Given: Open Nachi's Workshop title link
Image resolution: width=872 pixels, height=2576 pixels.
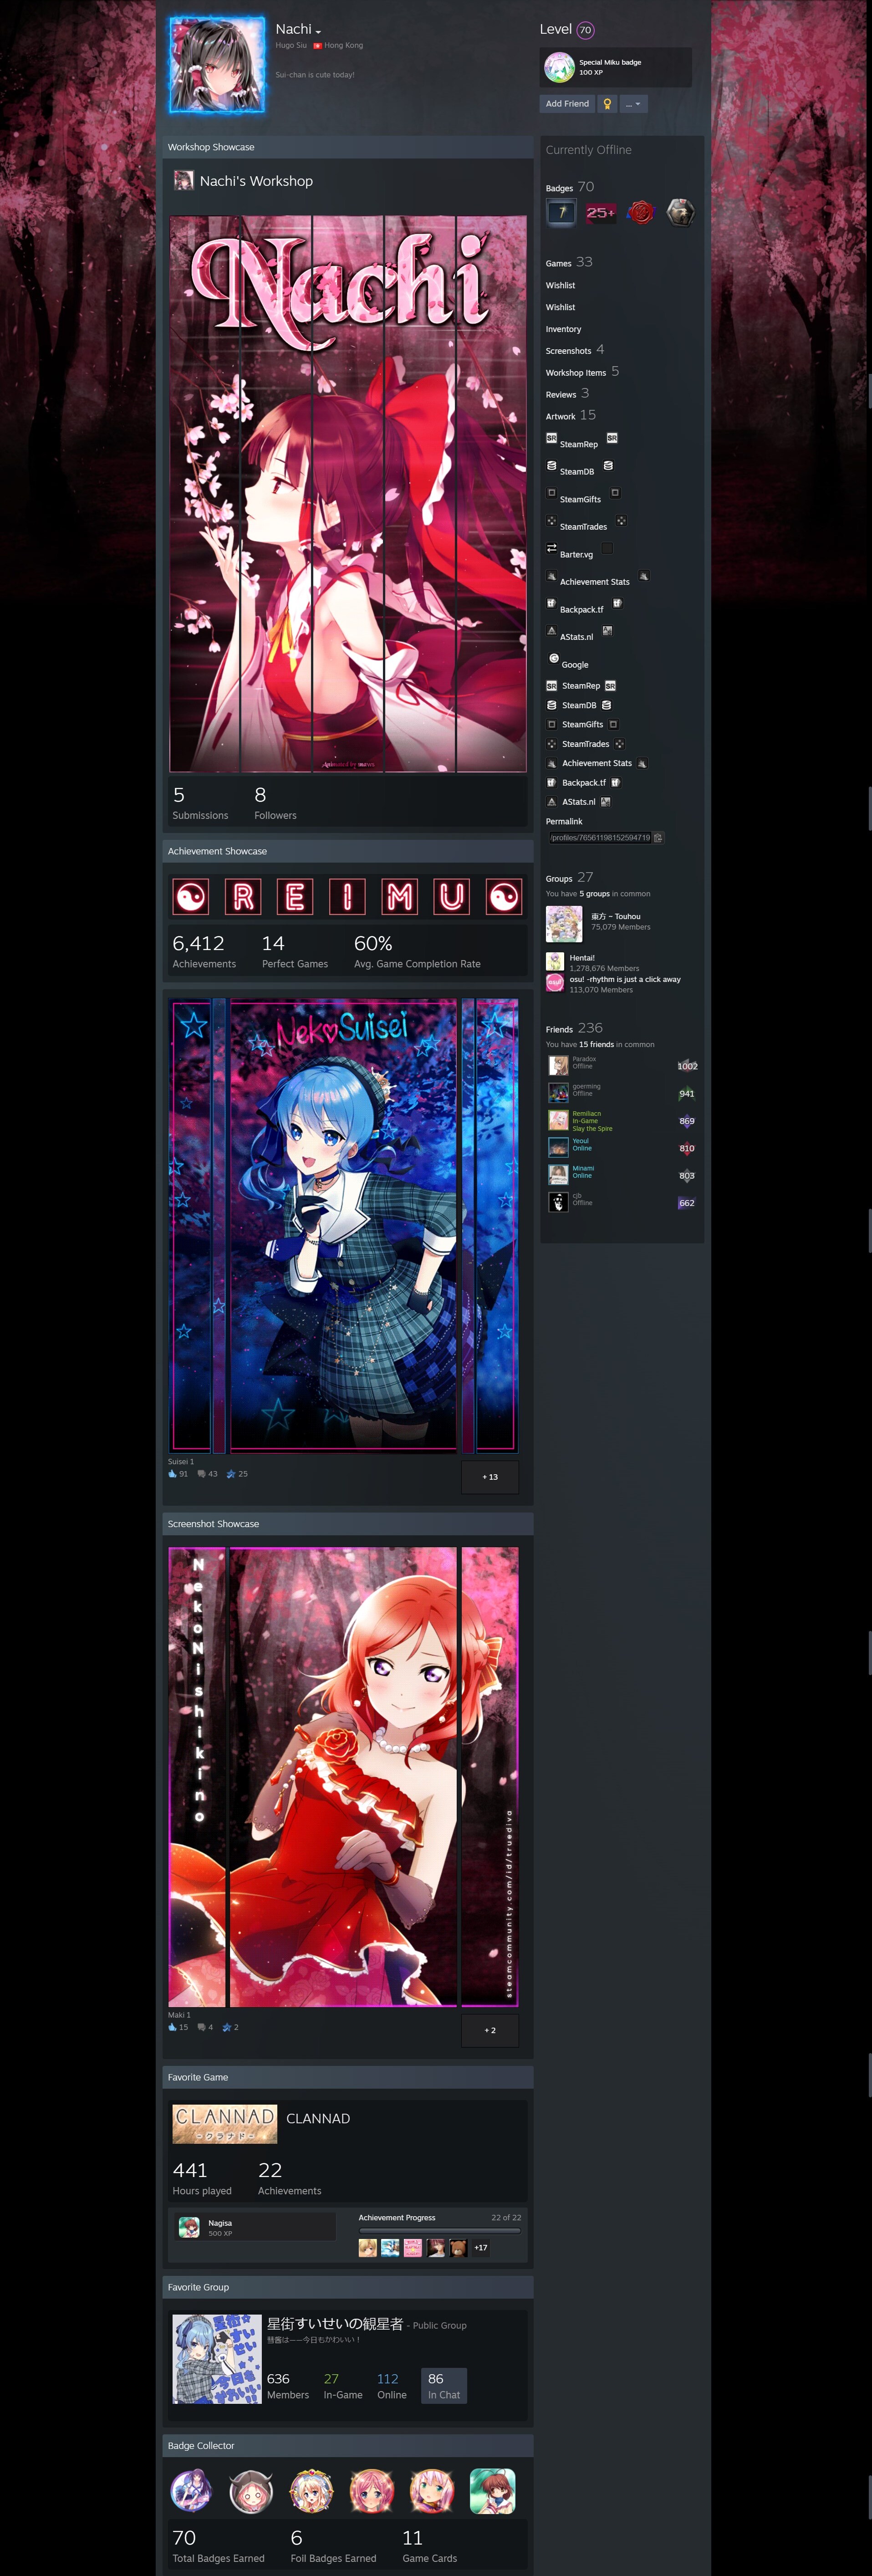Looking at the screenshot, I should pos(256,181).
